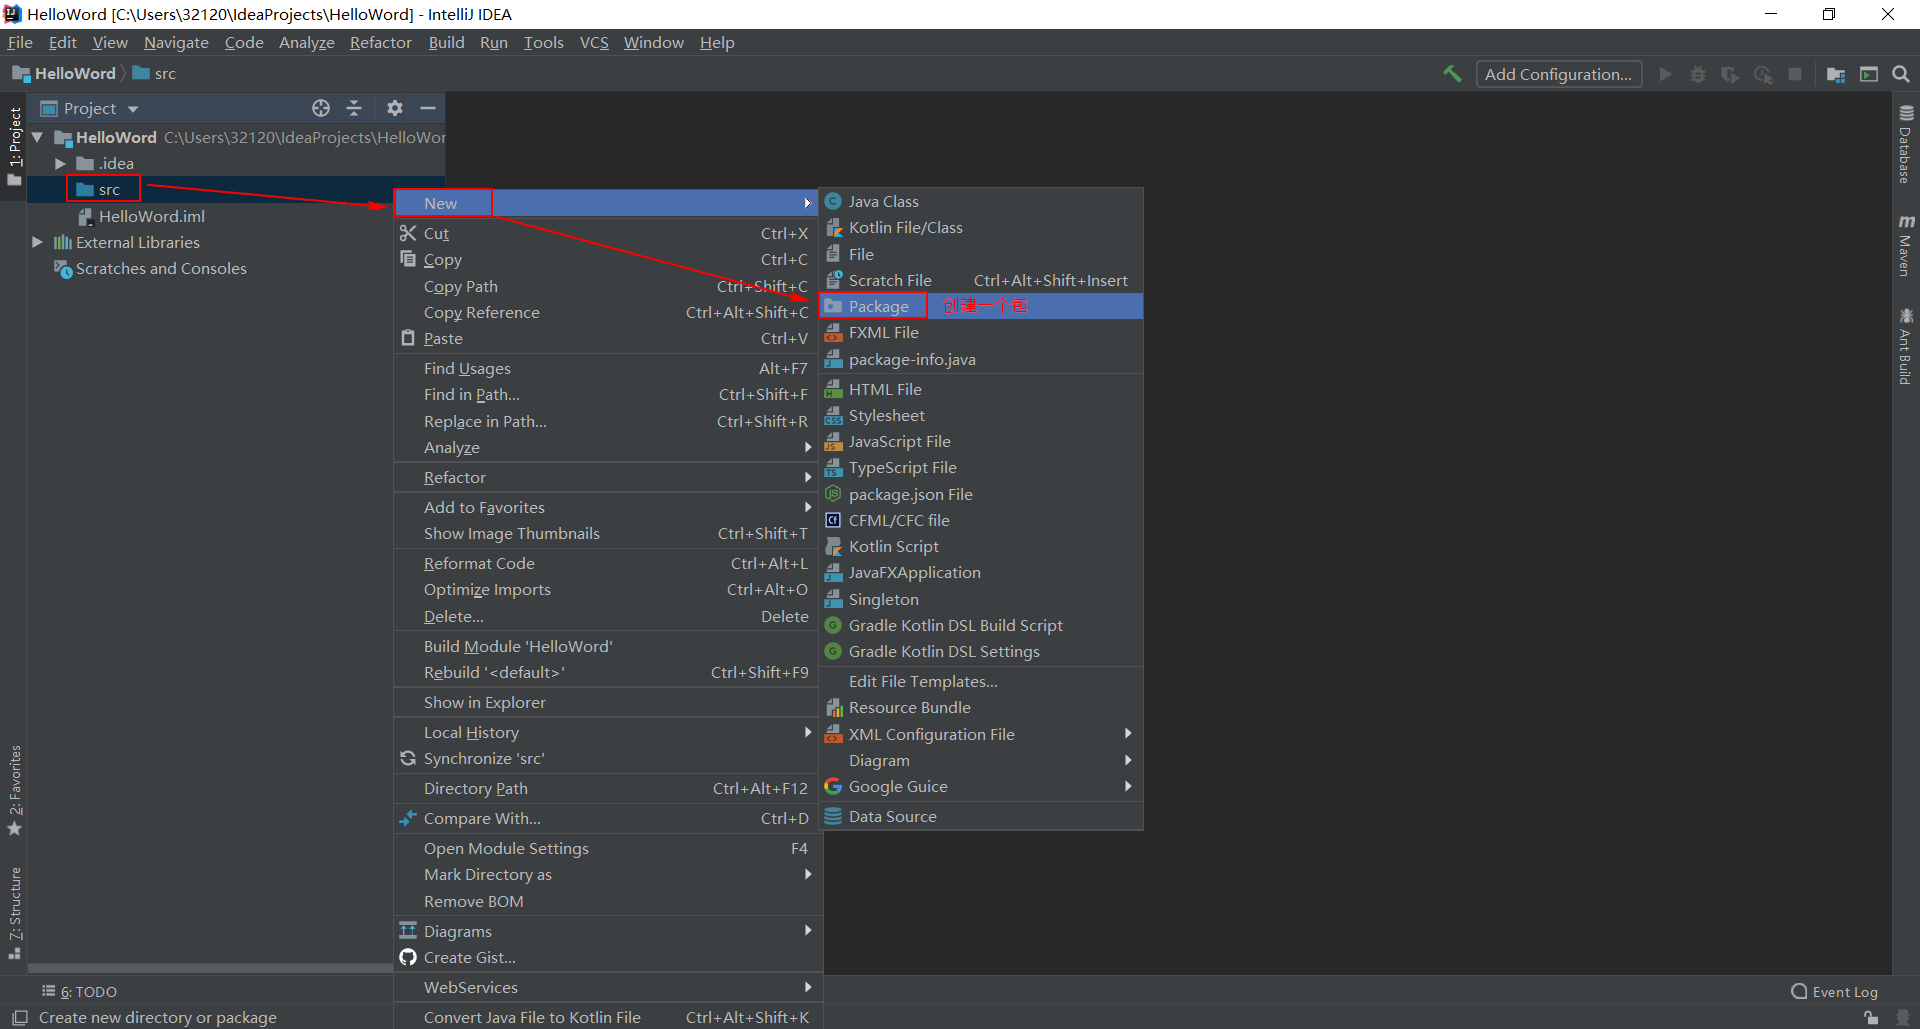Open the 7: Structure side tab
Screen dimensions: 1920x1029
point(14,913)
